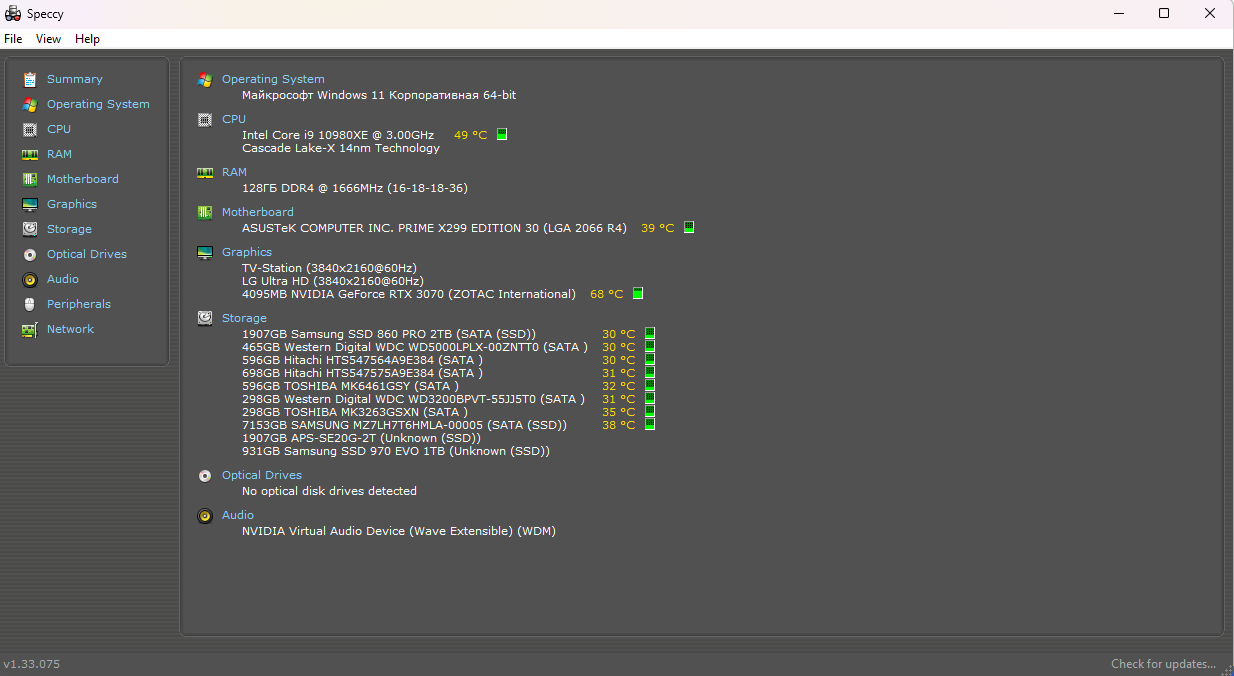Image resolution: width=1234 pixels, height=676 pixels.
Task: Click the Operating System Windows flag icon in sidebar
Action: [30, 104]
